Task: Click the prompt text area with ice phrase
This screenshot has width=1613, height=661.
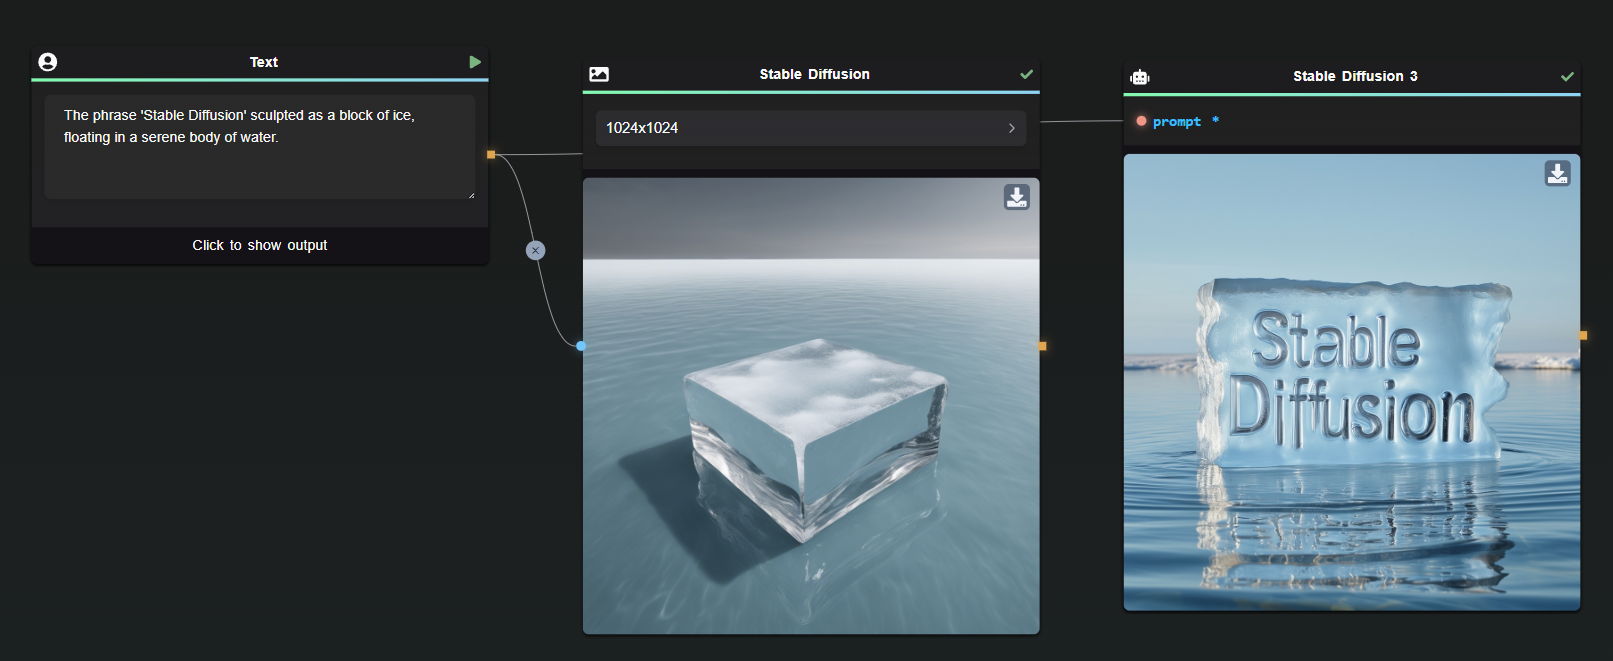Action: tap(260, 147)
